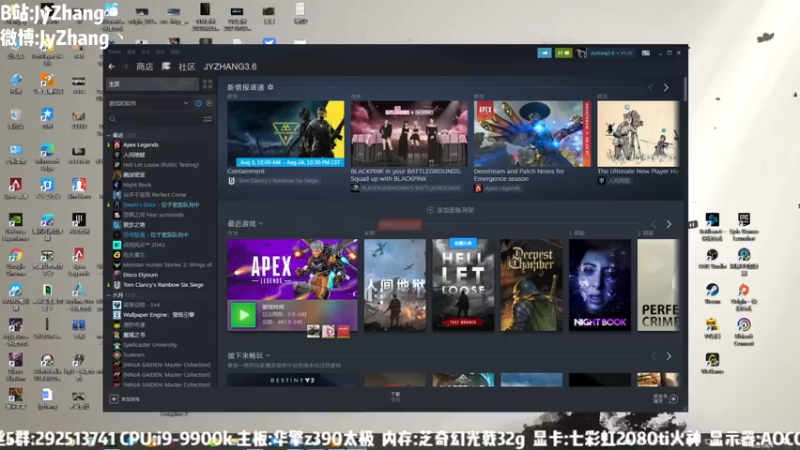Screen dimensions: 800x450
Task: Open the 最近游戏 shelf dropdown
Action: pyautogui.click(x=245, y=223)
